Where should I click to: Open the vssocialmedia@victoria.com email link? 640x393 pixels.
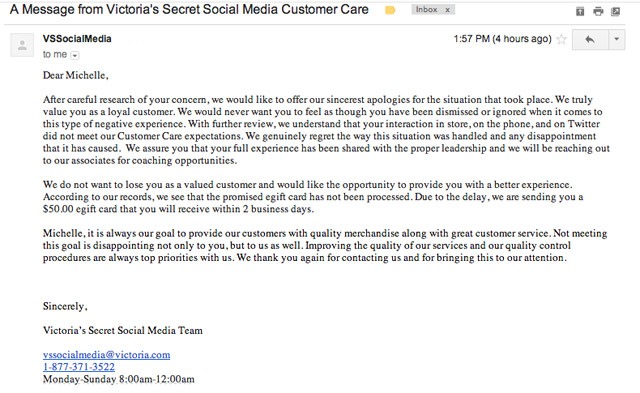coord(107,355)
